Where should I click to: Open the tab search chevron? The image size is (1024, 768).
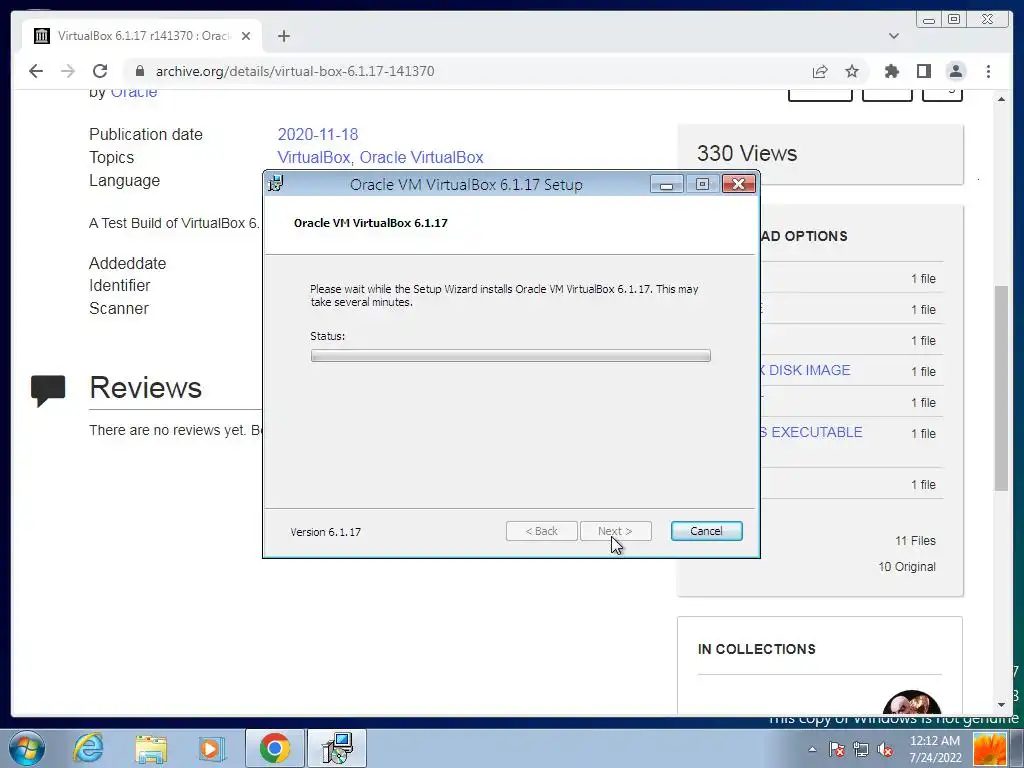(893, 36)
